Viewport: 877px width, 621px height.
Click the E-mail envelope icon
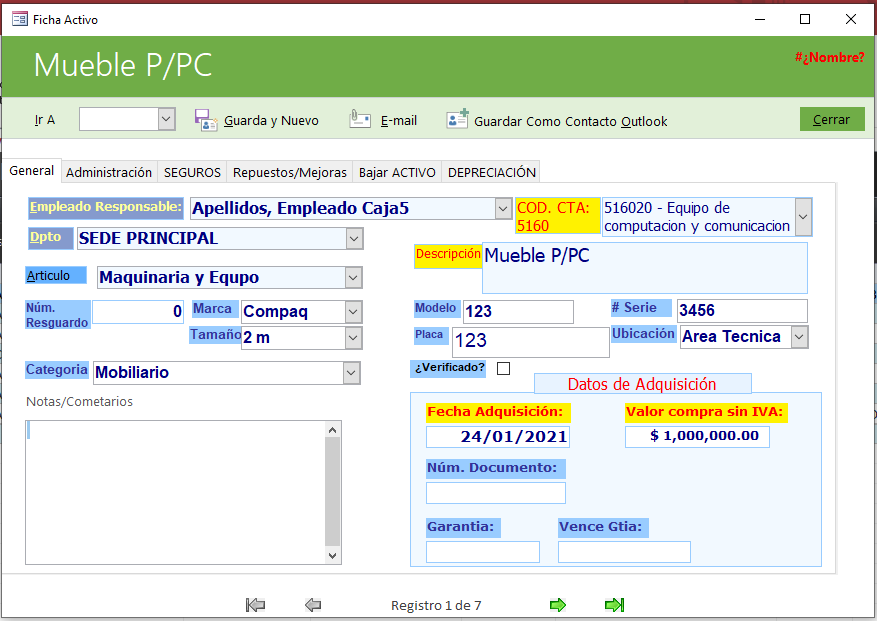(x=360, y=120)
